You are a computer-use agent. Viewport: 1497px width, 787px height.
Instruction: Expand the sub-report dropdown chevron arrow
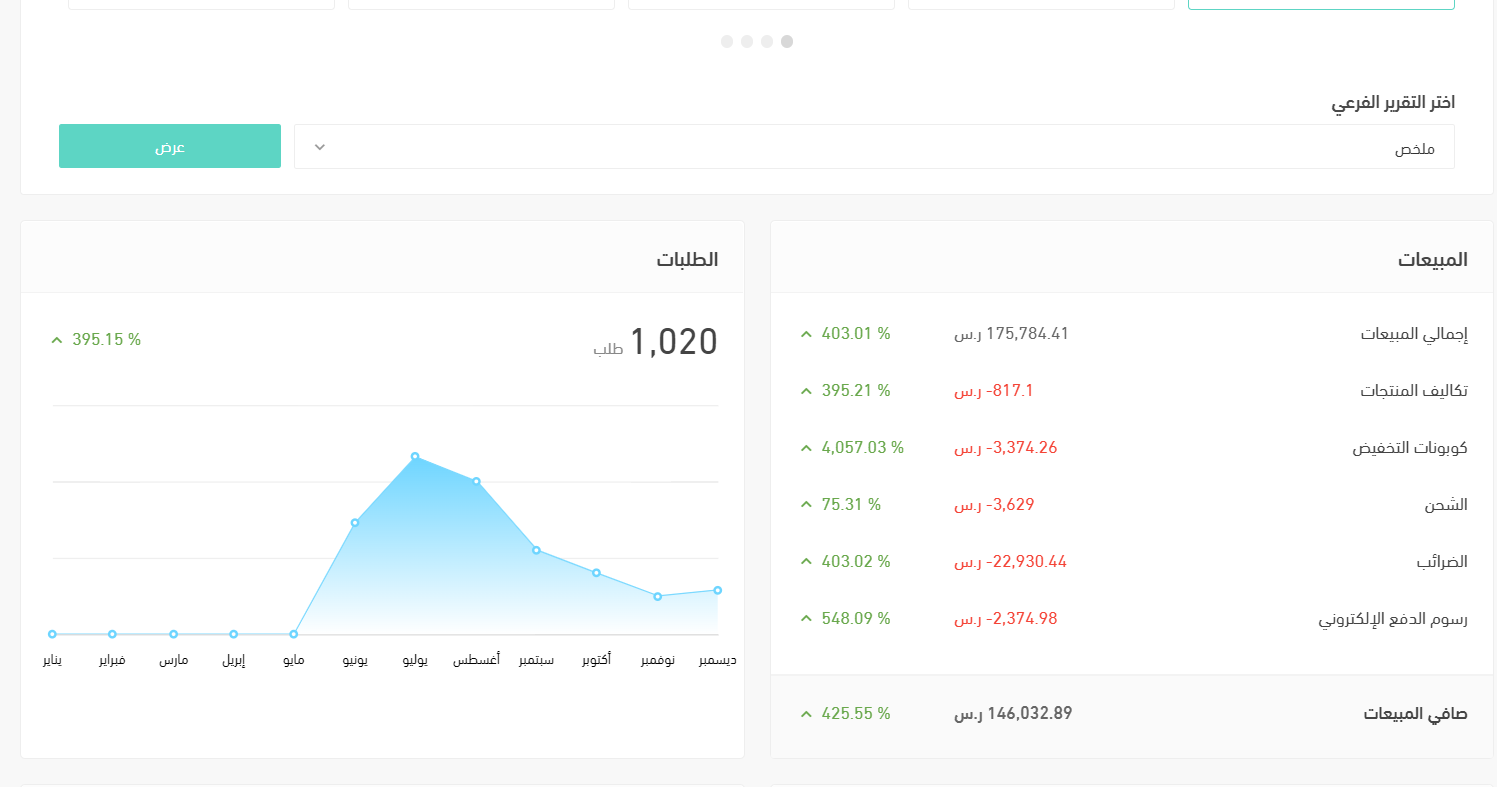point(320,147)
